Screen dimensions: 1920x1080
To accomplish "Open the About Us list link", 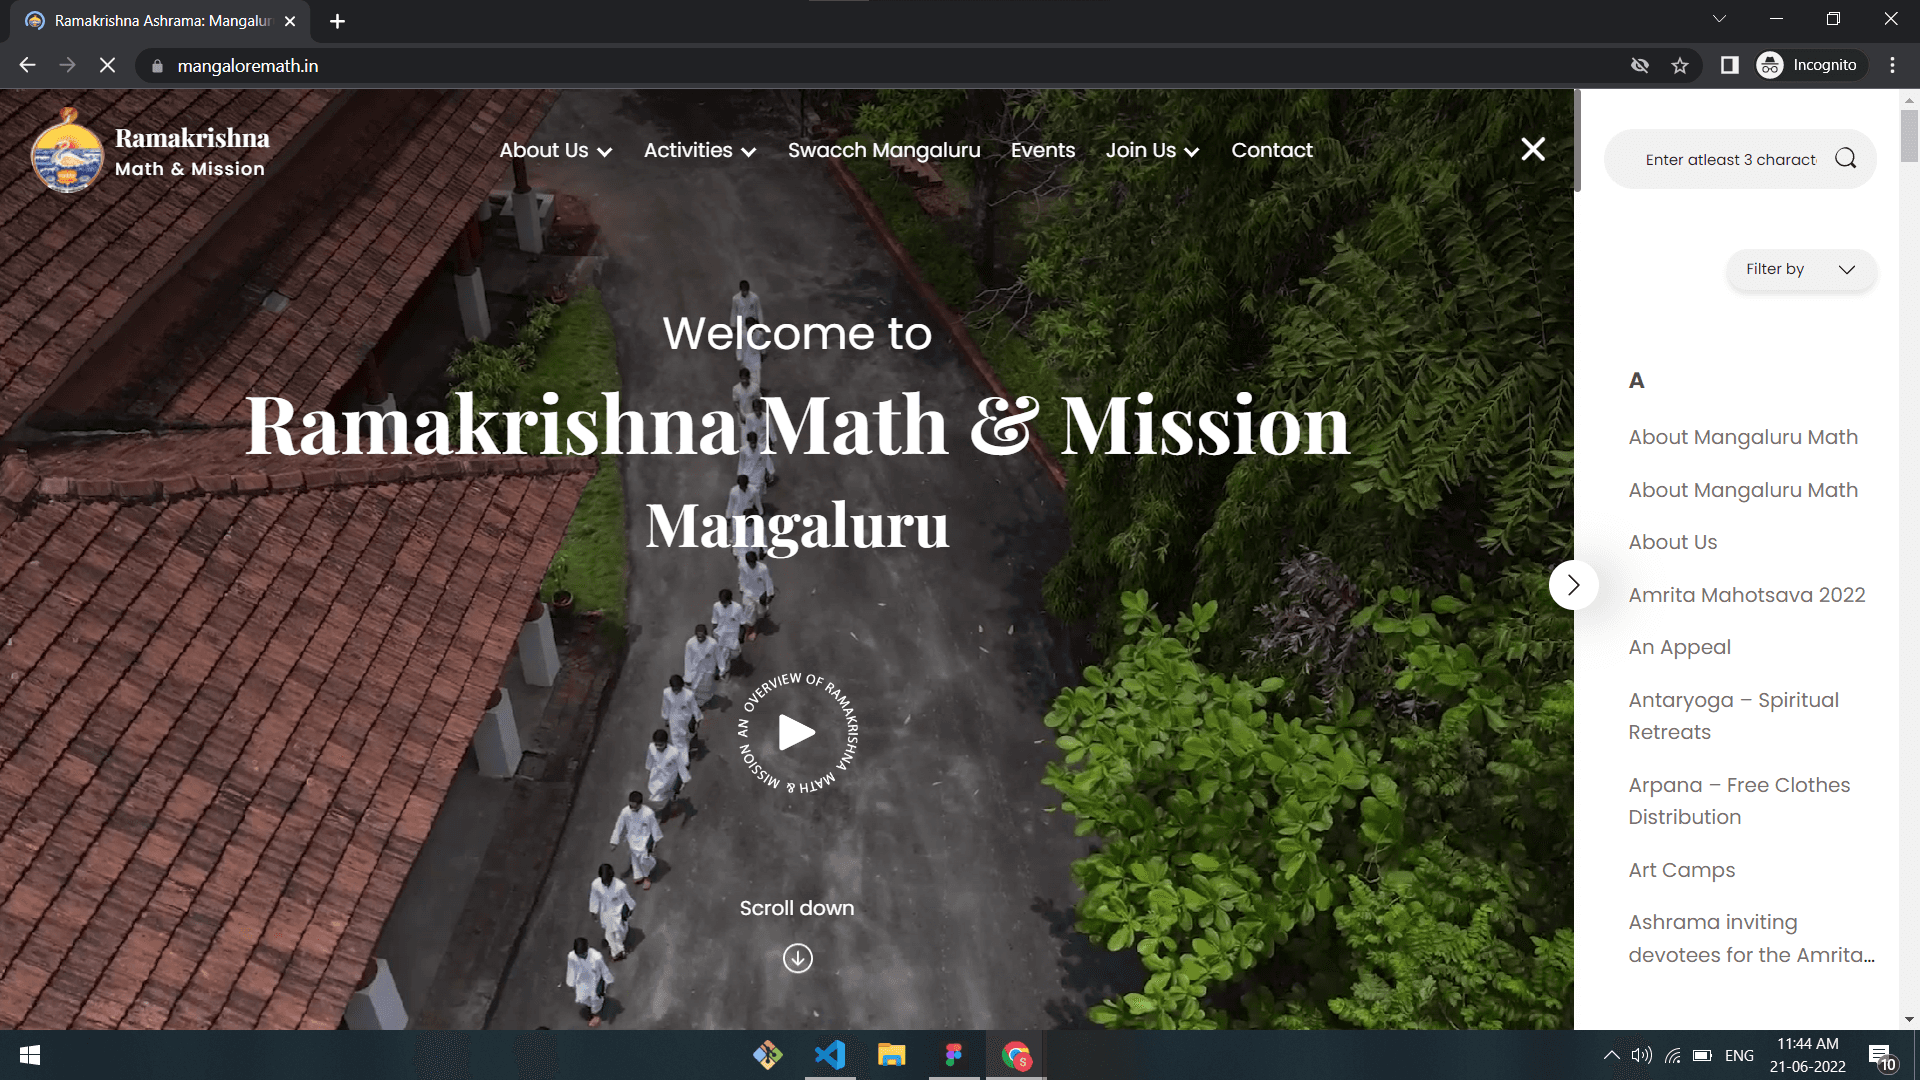I will (1672, 542).
